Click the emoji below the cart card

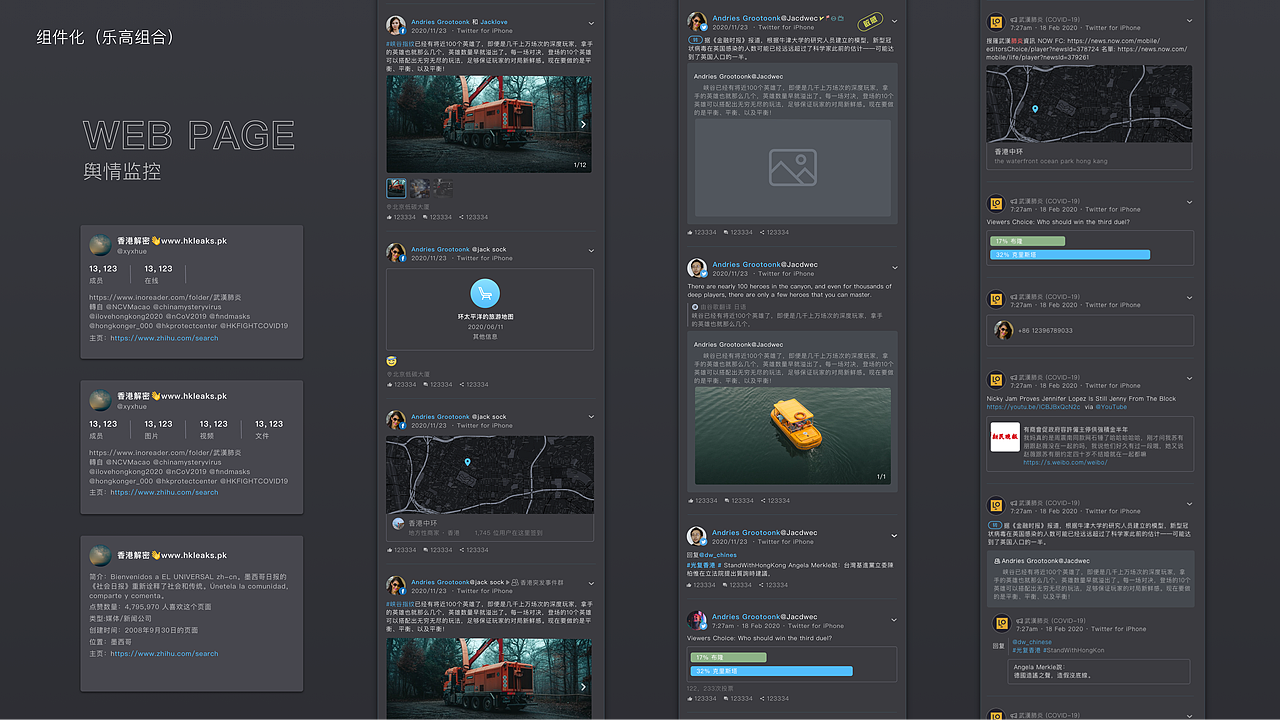[391, 361]
